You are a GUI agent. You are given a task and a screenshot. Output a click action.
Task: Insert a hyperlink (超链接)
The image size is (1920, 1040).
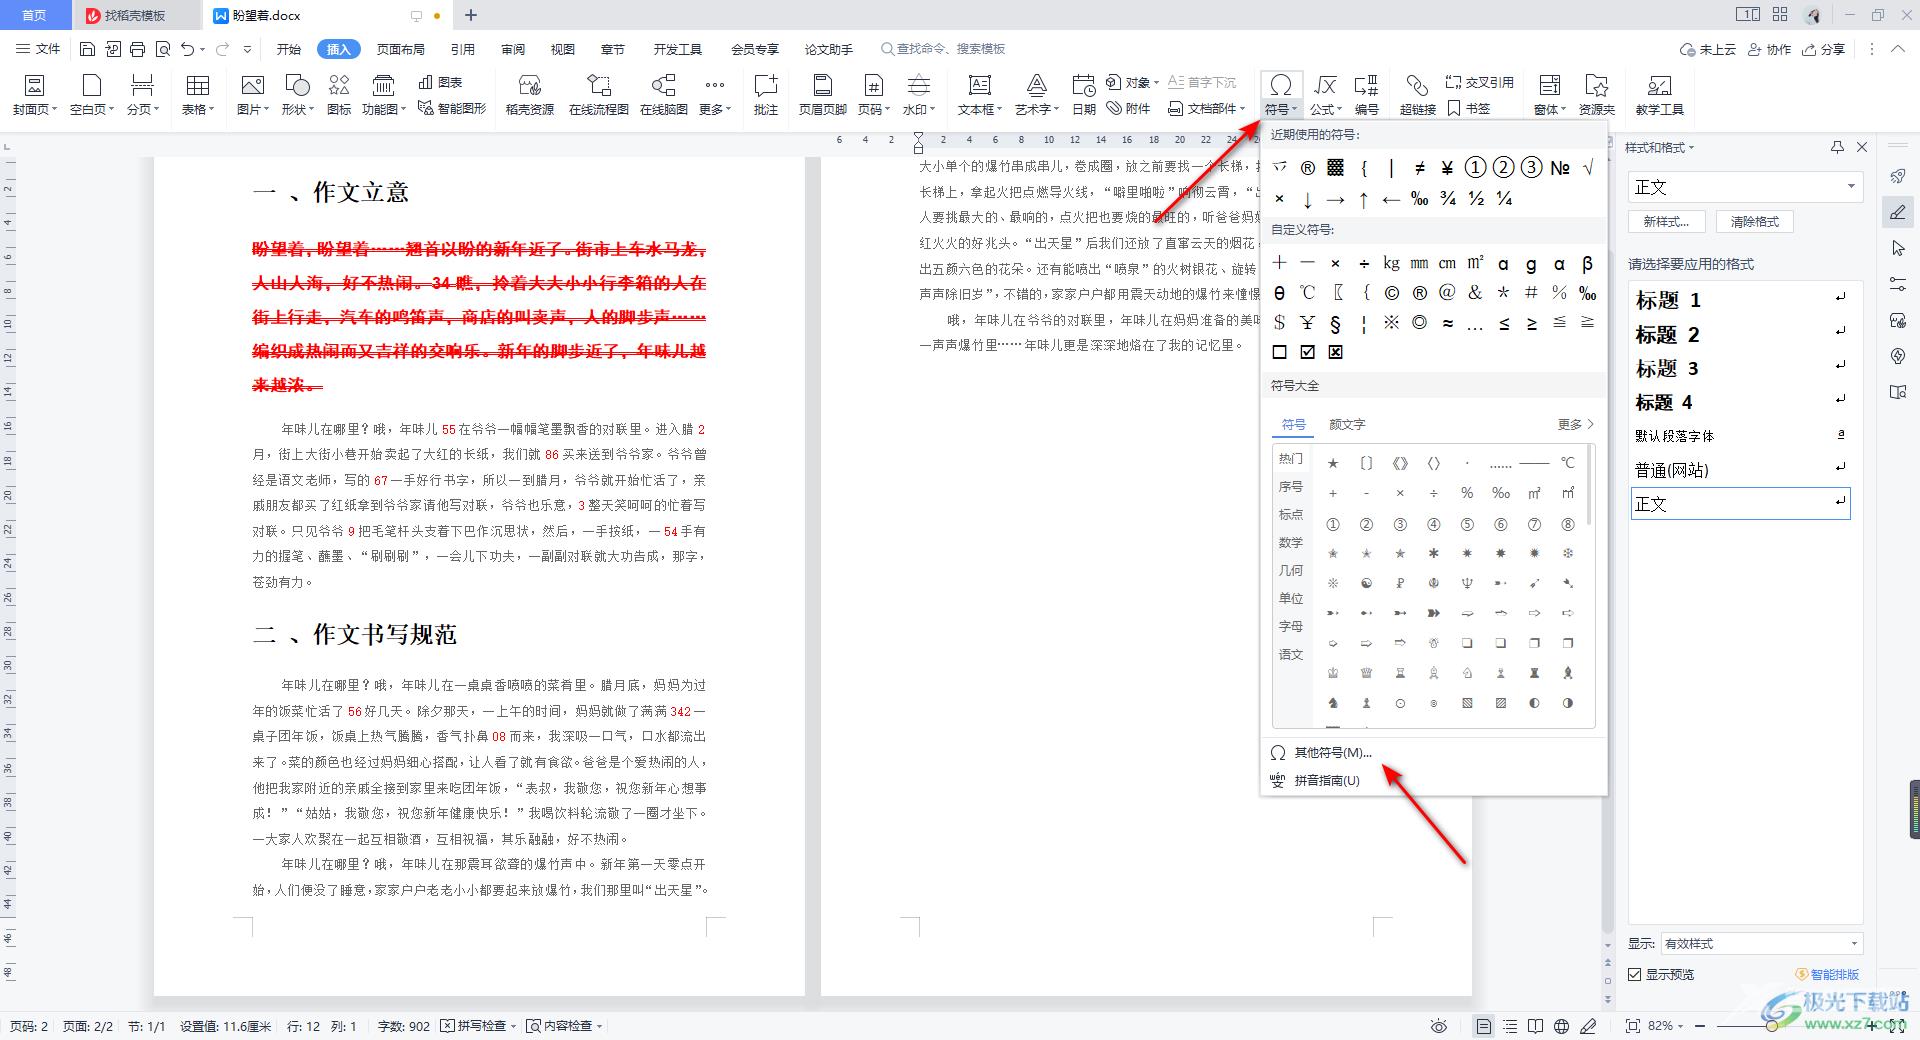tap(1417, 95)
